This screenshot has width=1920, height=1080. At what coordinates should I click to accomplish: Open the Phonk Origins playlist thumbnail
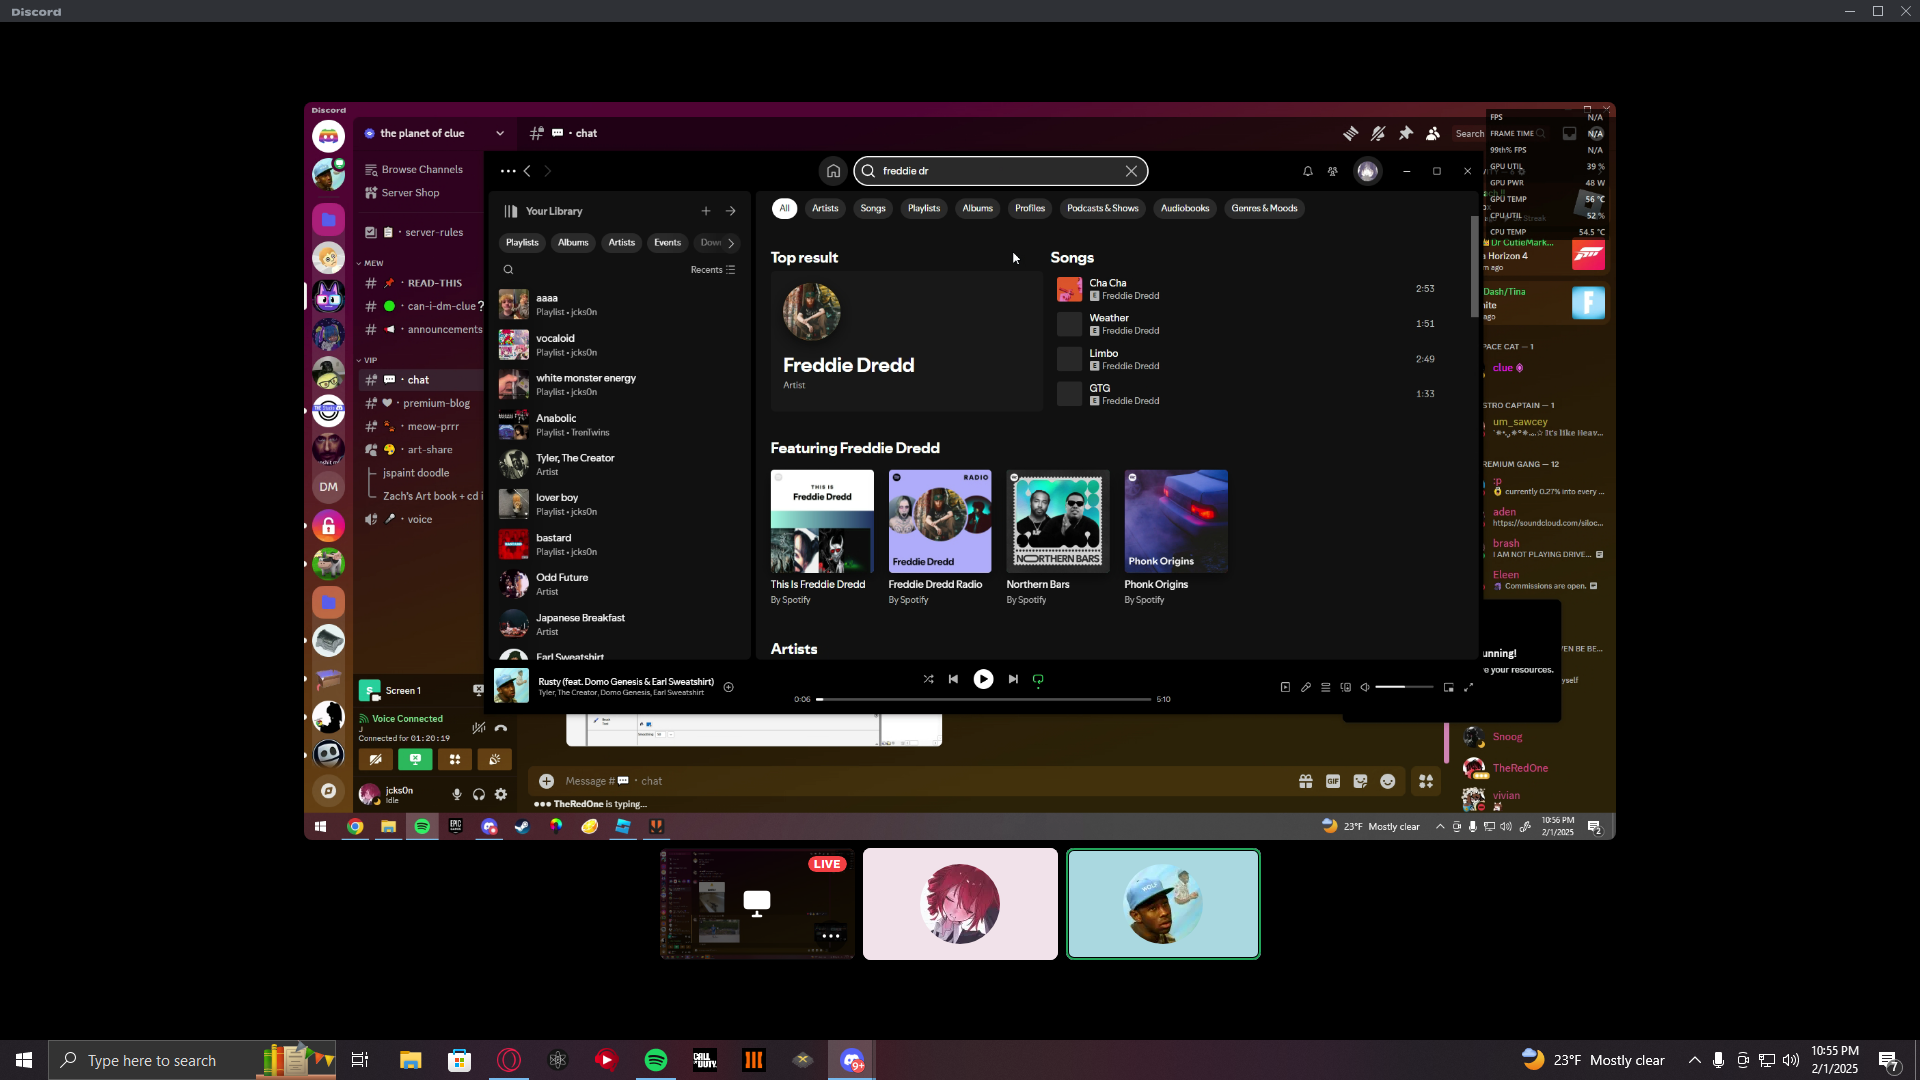[1175, 521]
